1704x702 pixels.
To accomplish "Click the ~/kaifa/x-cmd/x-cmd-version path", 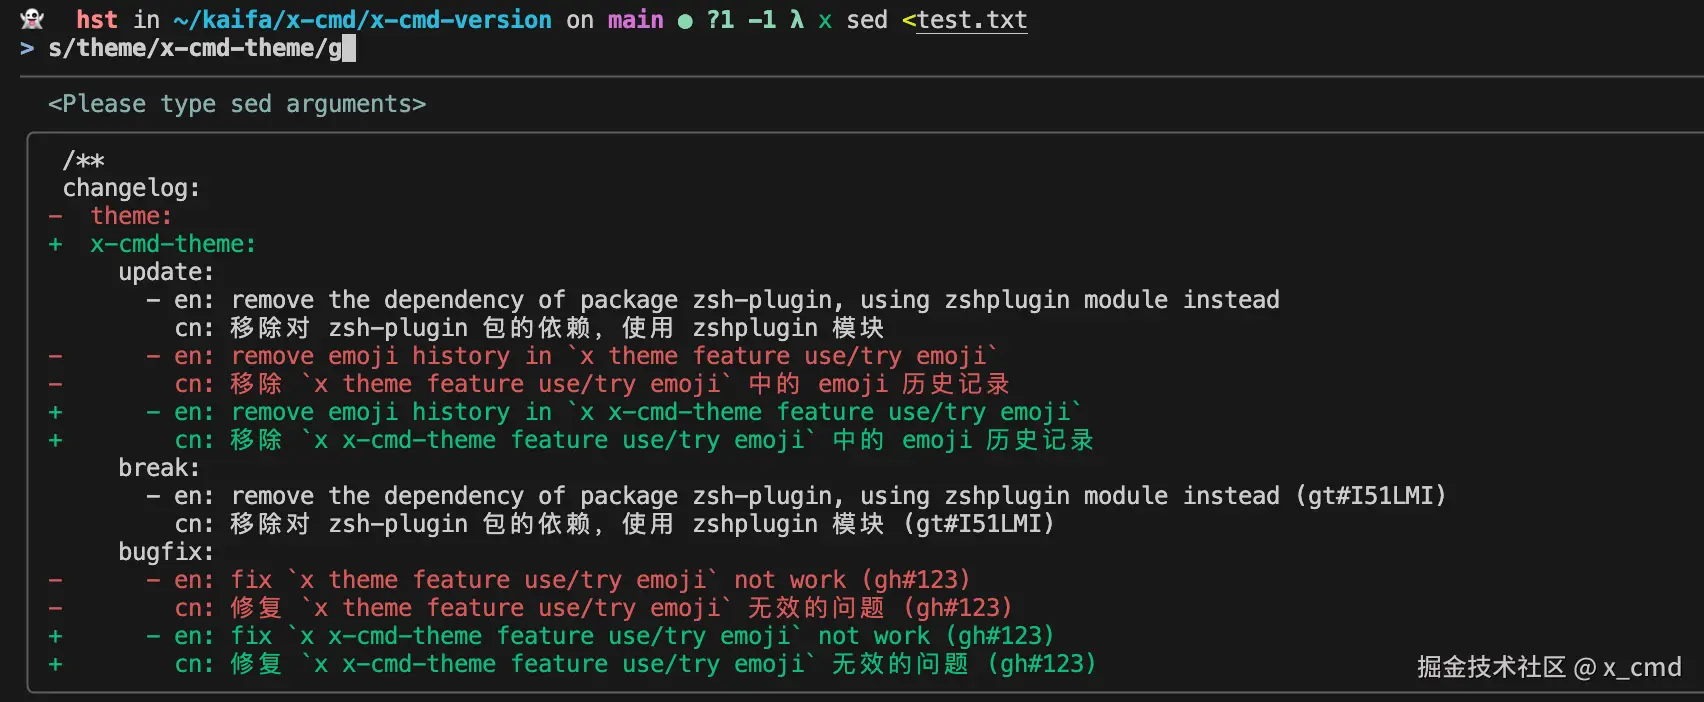I will click(x=362, y=20).
